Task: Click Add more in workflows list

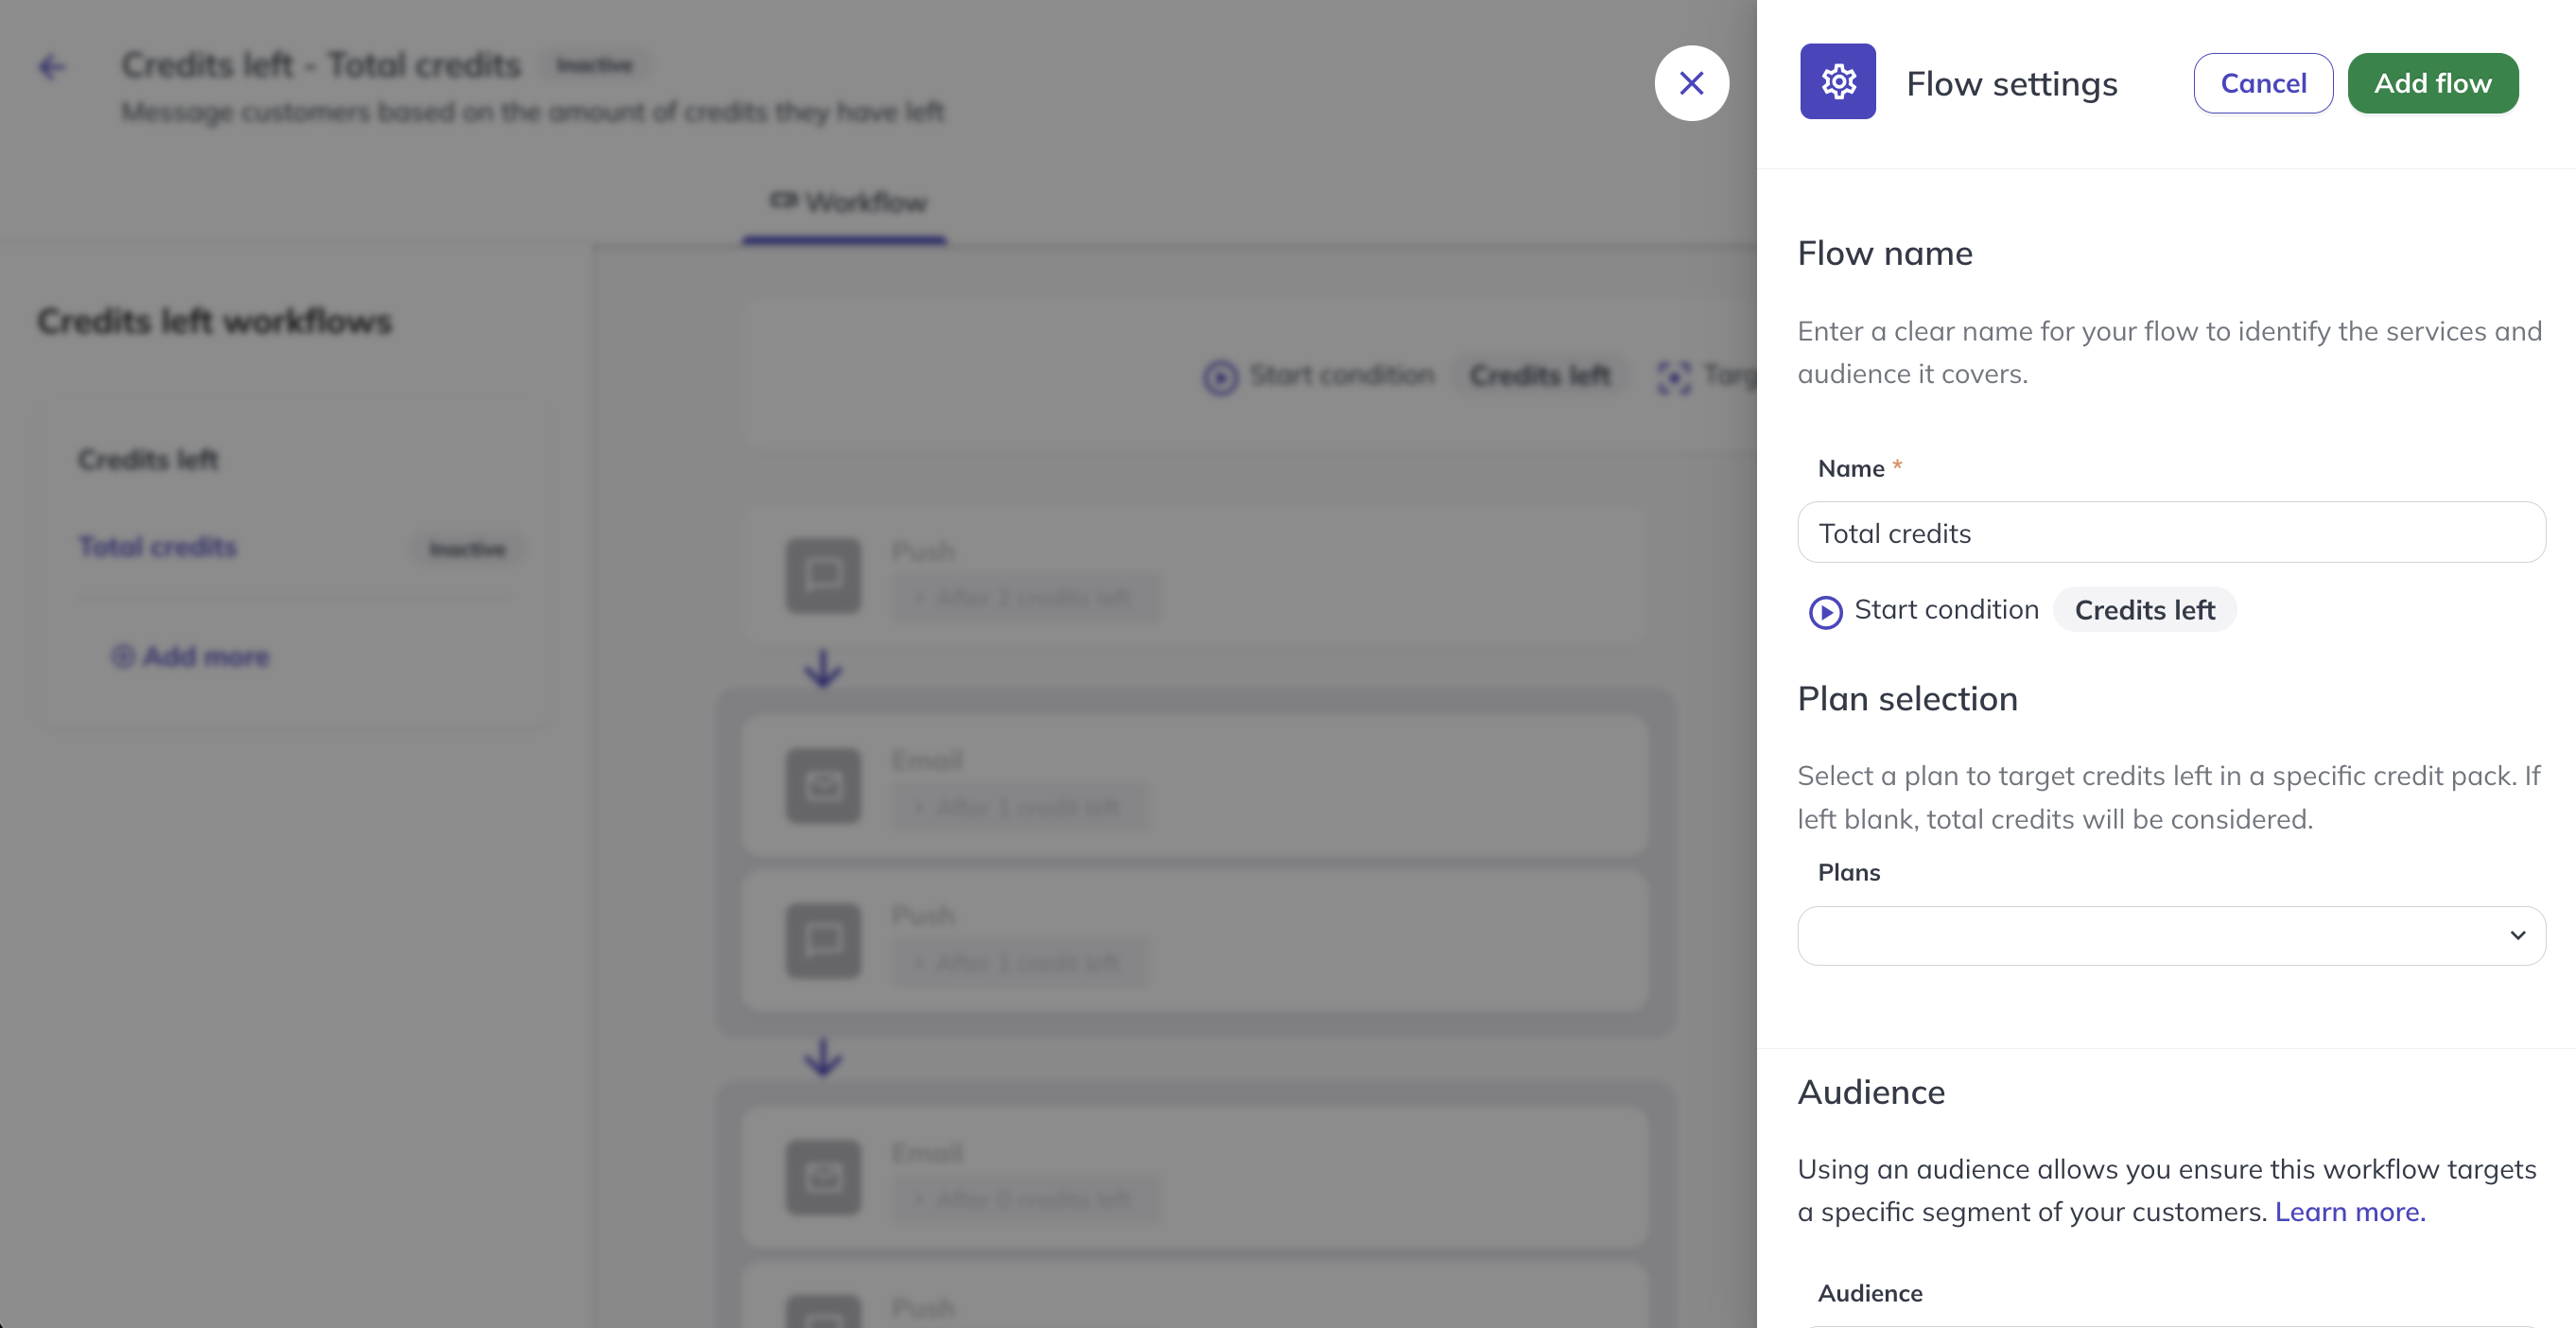Action: (x=190, y=657)
